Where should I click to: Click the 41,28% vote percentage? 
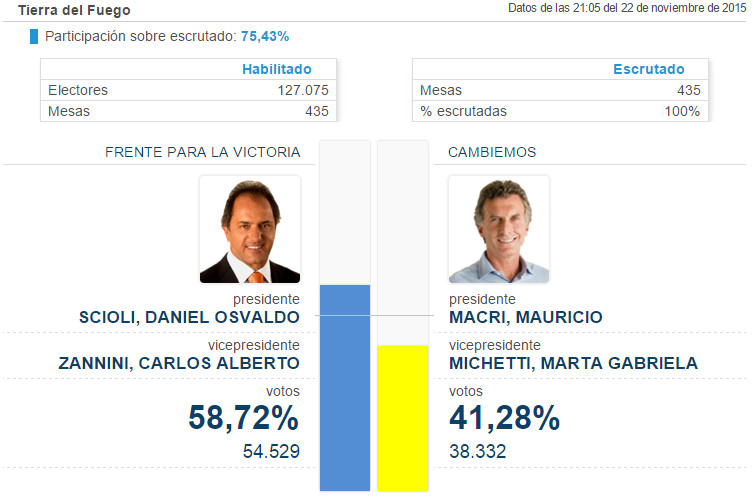click(504, 418)
